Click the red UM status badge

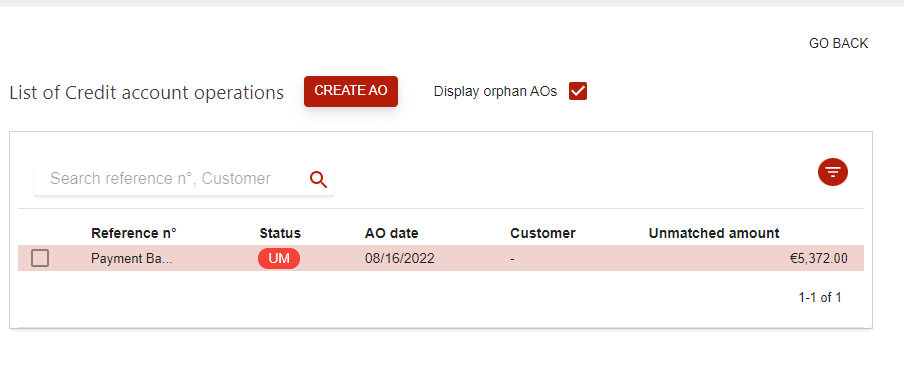point(279,258)
